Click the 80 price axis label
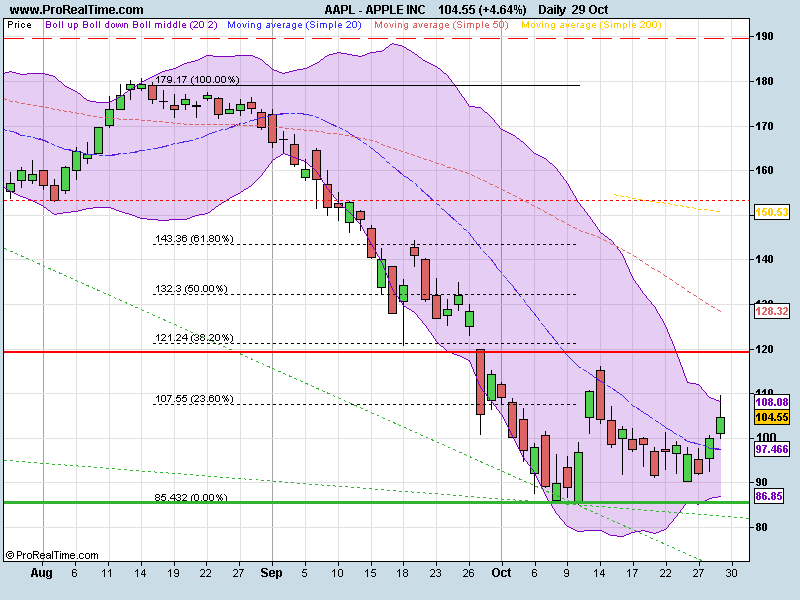Image resolution: width=800 pixels, height=600 pixels. point(762,527)
